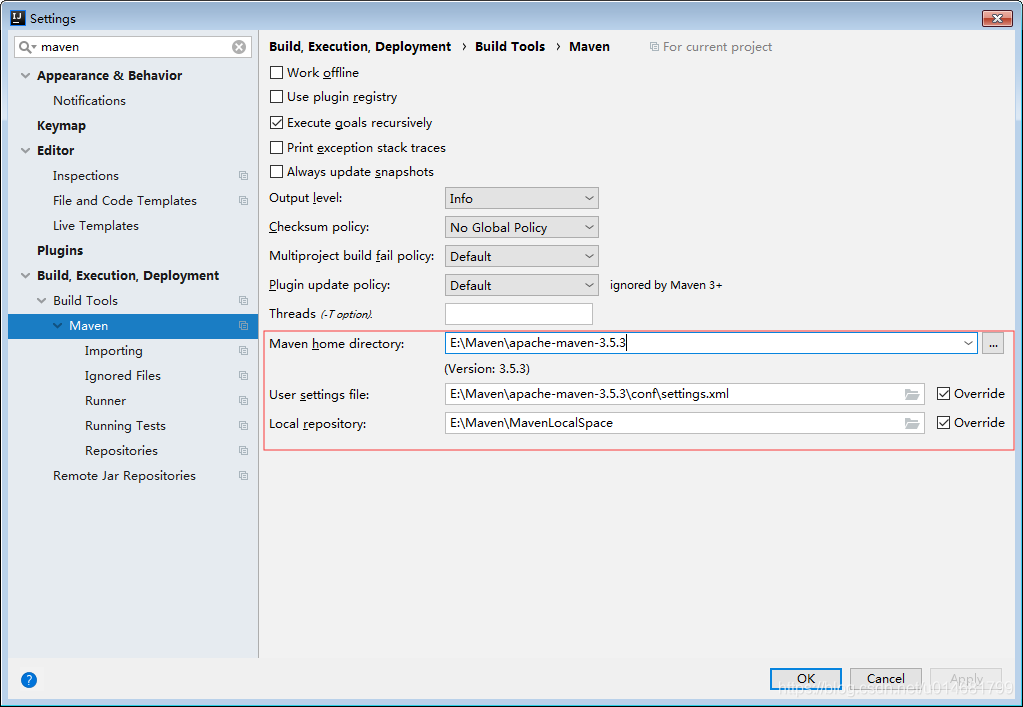Enable Always update snapshots checkbox
1023x707 pixels.
pyautogui.click(x=277, y=172)
